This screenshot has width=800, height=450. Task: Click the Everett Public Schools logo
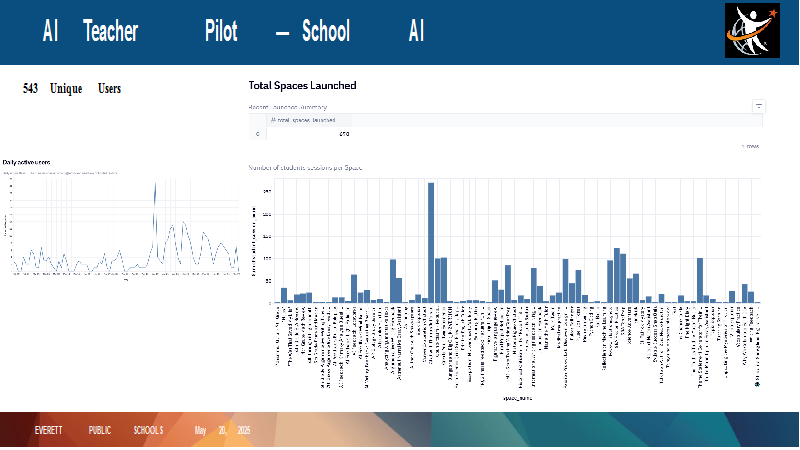point(752,31)
